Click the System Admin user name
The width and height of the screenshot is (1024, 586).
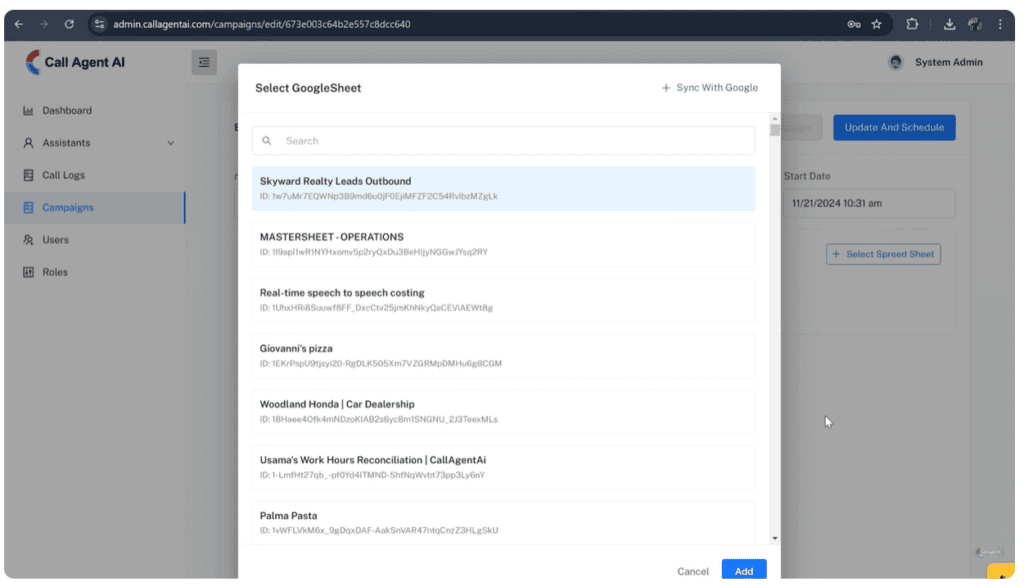click(x=948, y=62)
